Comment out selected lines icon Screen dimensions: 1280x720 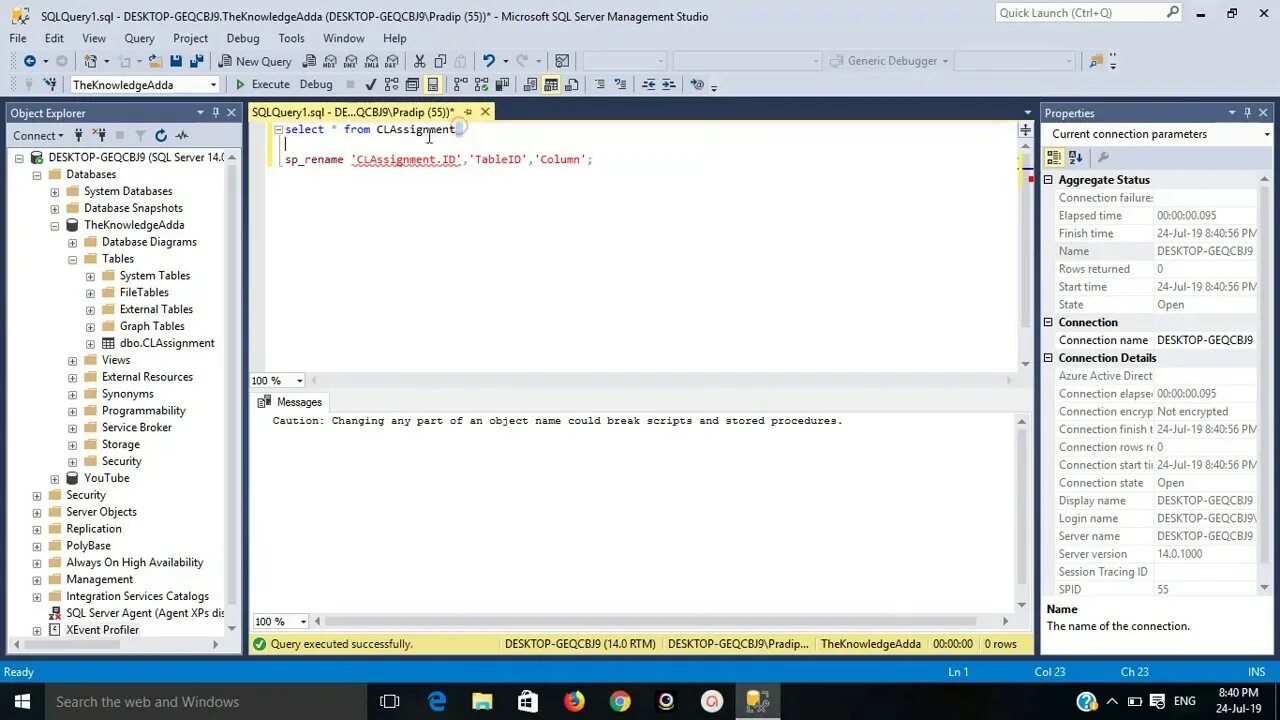599,84
